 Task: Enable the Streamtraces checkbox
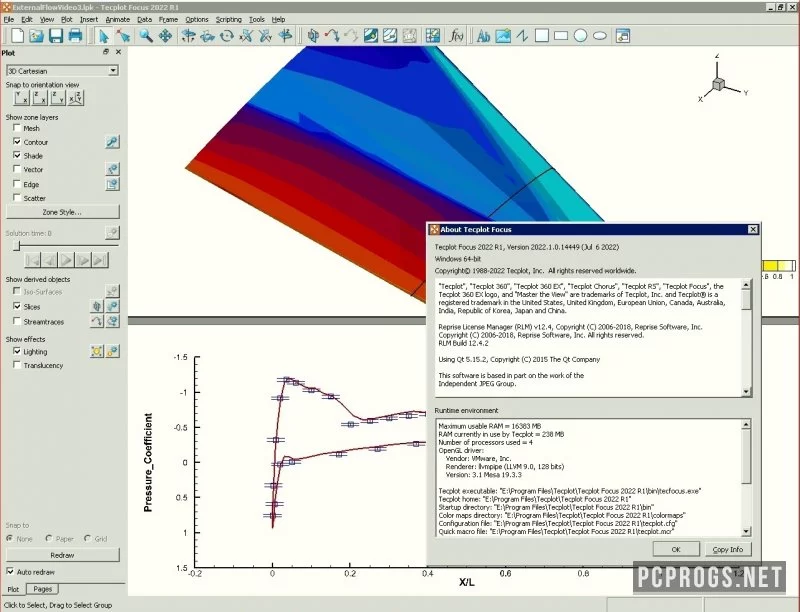[17, 321]
